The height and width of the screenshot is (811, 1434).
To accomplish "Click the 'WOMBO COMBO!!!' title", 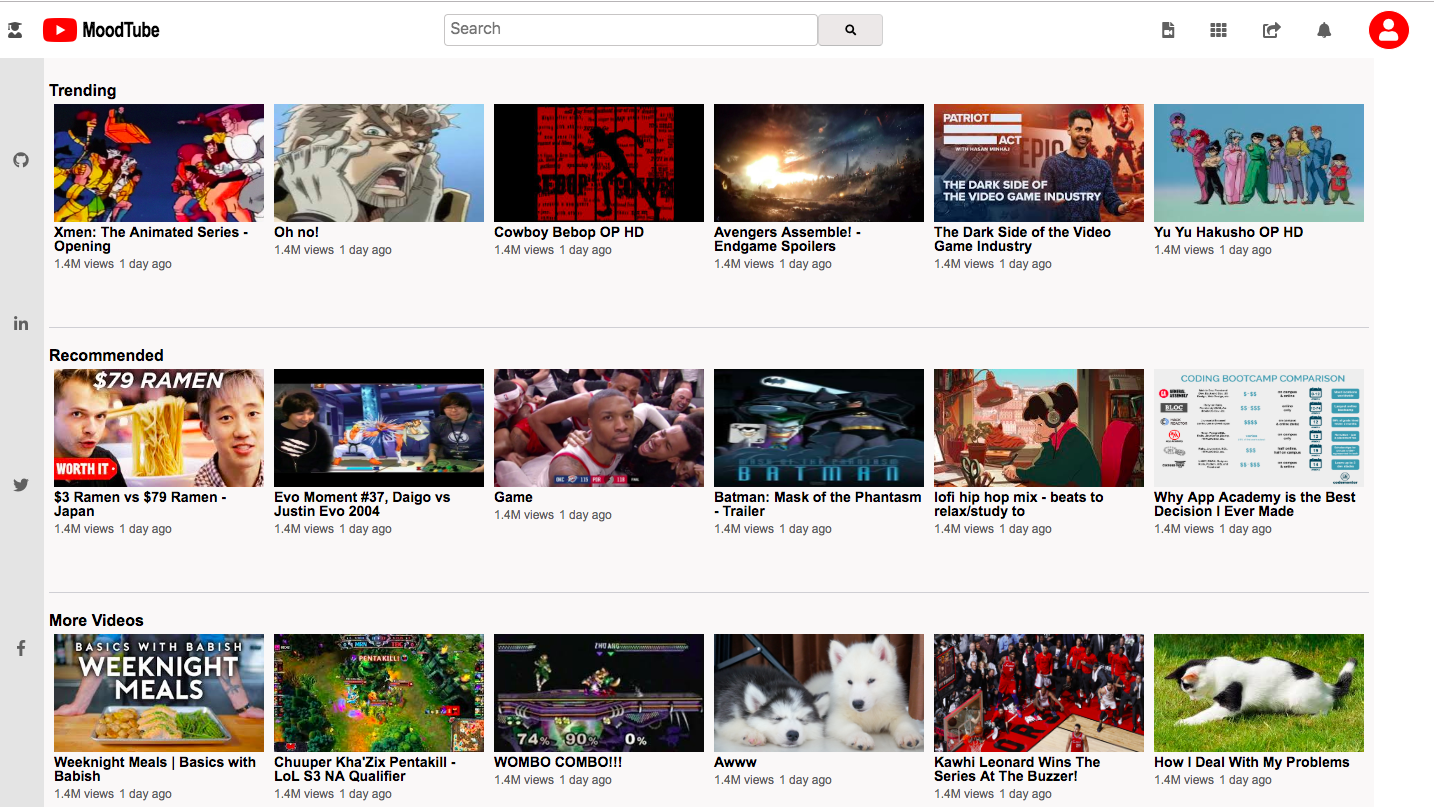I will [558, 762].
